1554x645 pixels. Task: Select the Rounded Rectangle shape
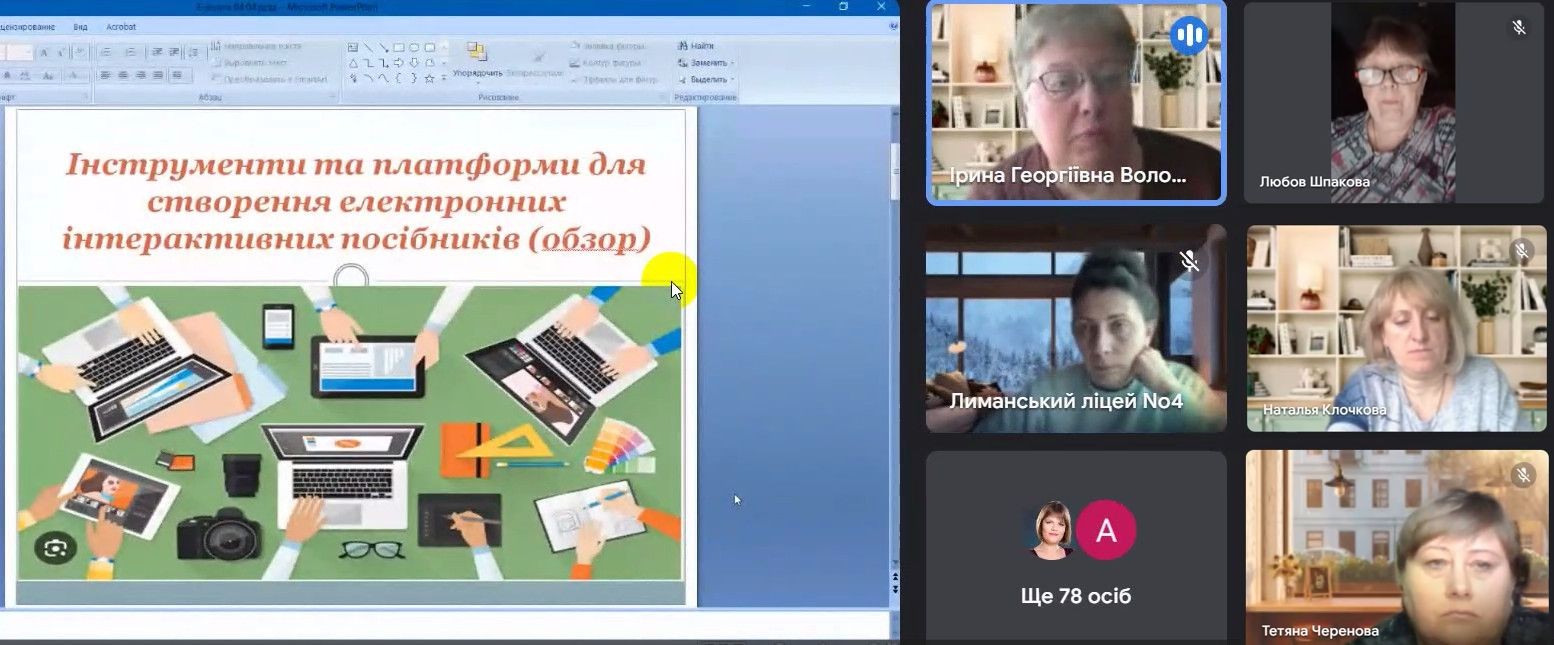coord(430,47)
